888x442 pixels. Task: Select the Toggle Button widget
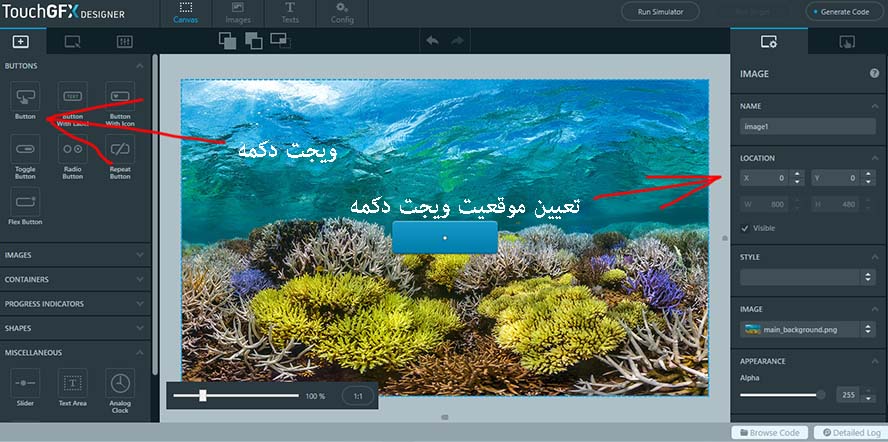coord(25,154)
